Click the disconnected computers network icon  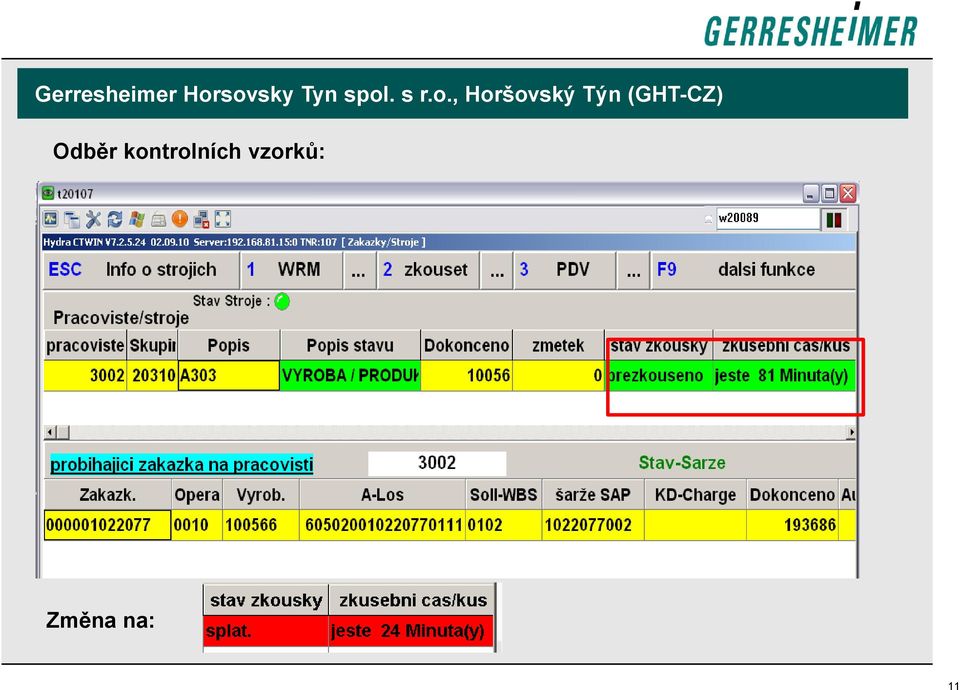201,219
